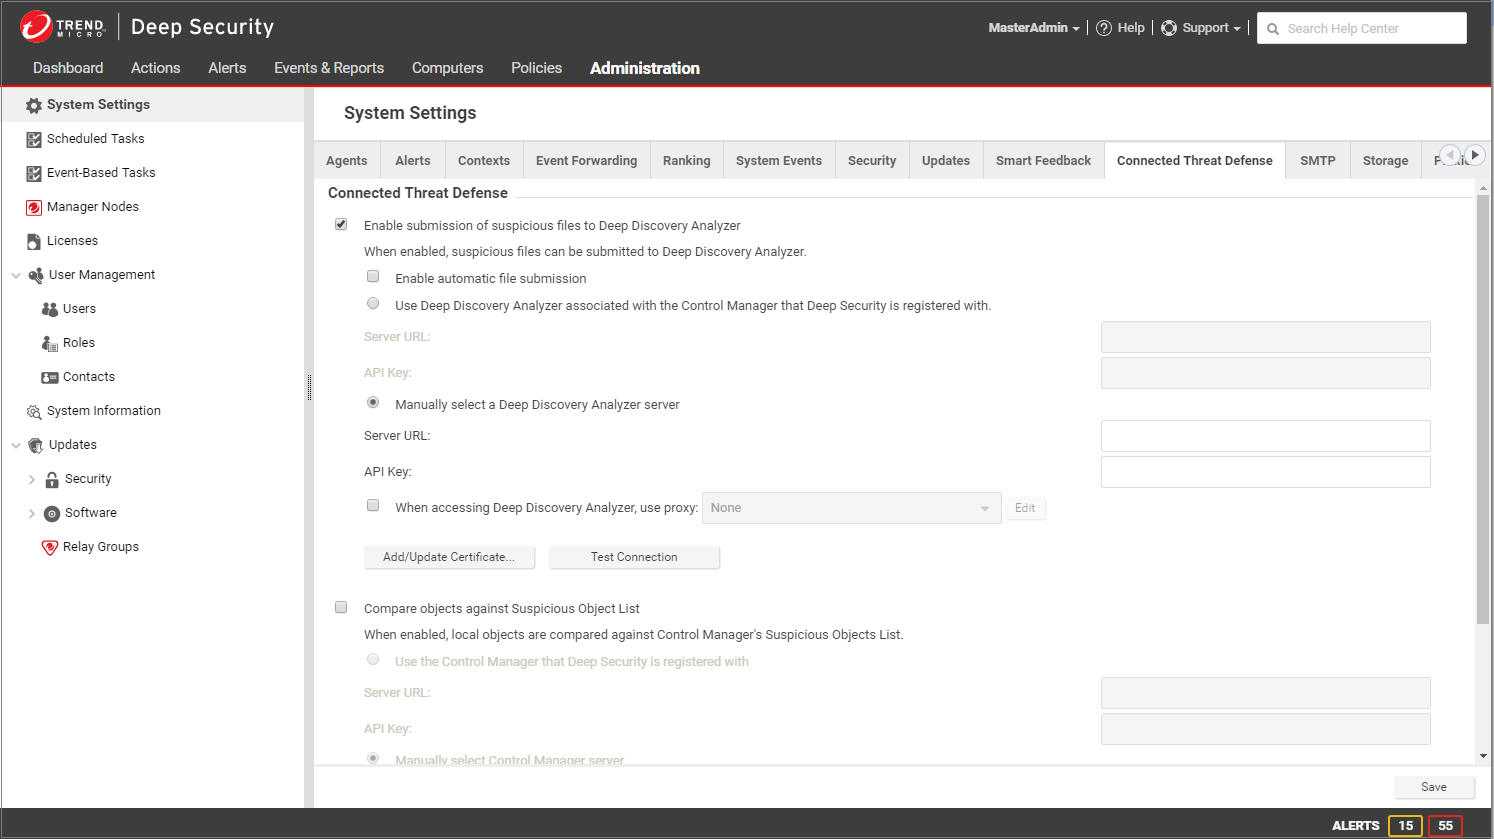Click the Manager Nodes icon
The image size is (1494, 839).
[x=34, y=207]
